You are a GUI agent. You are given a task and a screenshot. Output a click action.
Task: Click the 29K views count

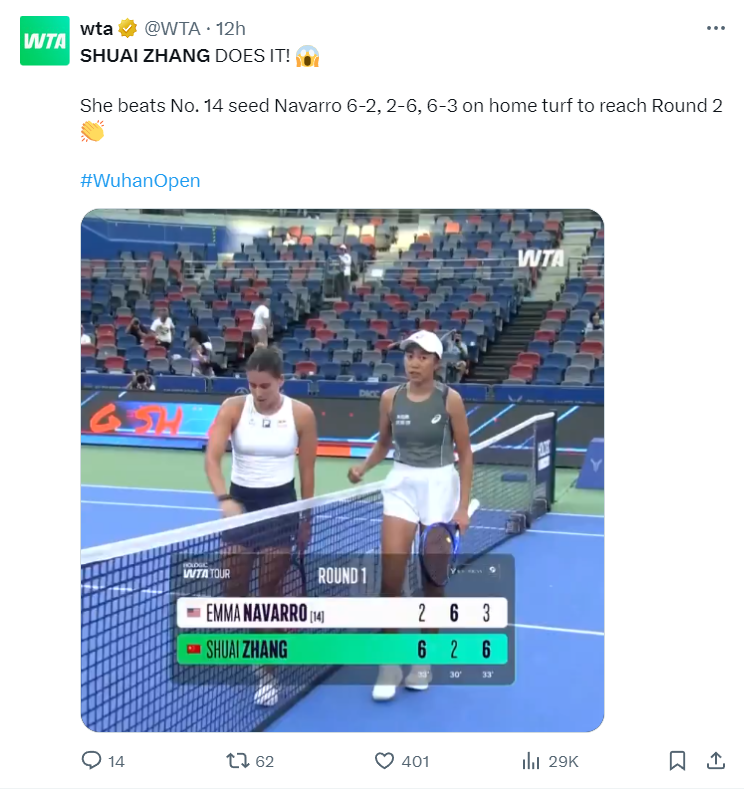[x=563, y=761]
